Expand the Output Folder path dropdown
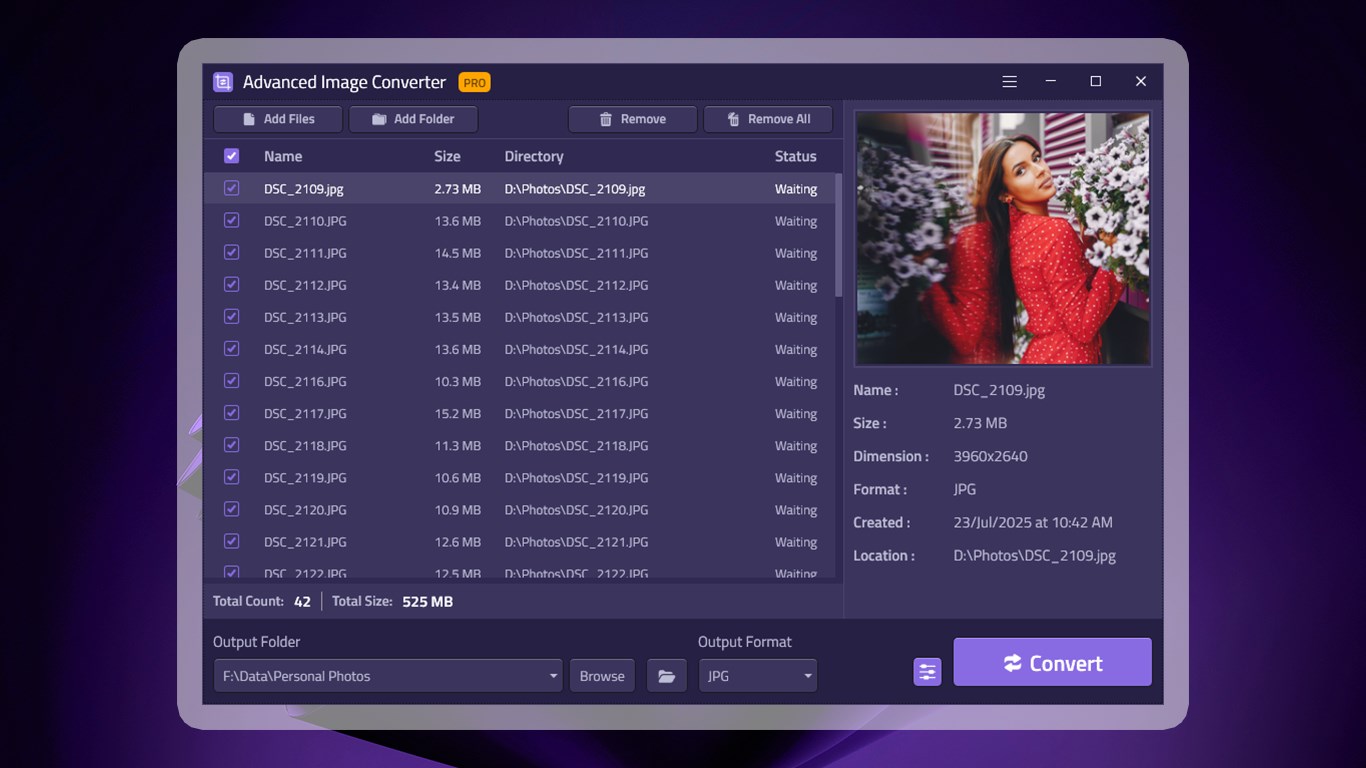The width and height of the screenshot is (1366, 768). (x=553, y=677)
